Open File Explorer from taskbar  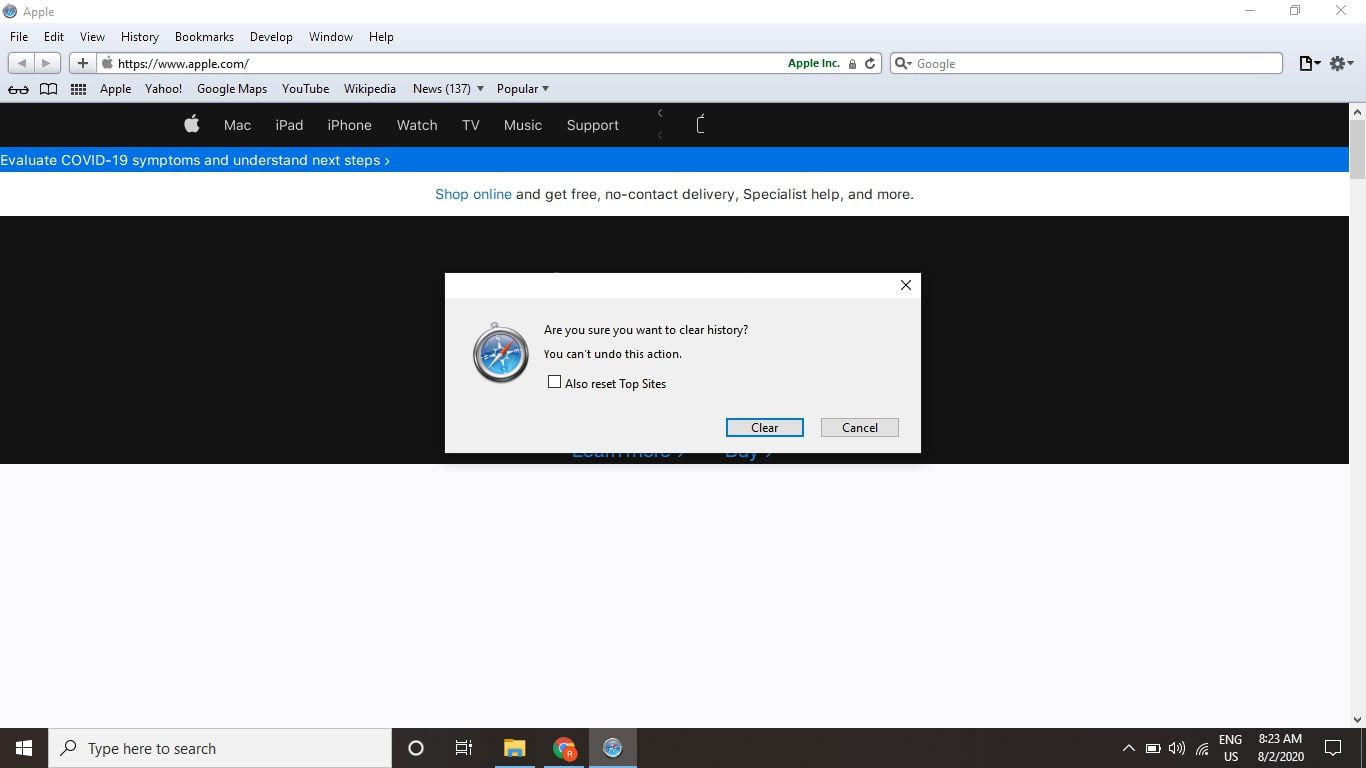[x=514, y=748]
